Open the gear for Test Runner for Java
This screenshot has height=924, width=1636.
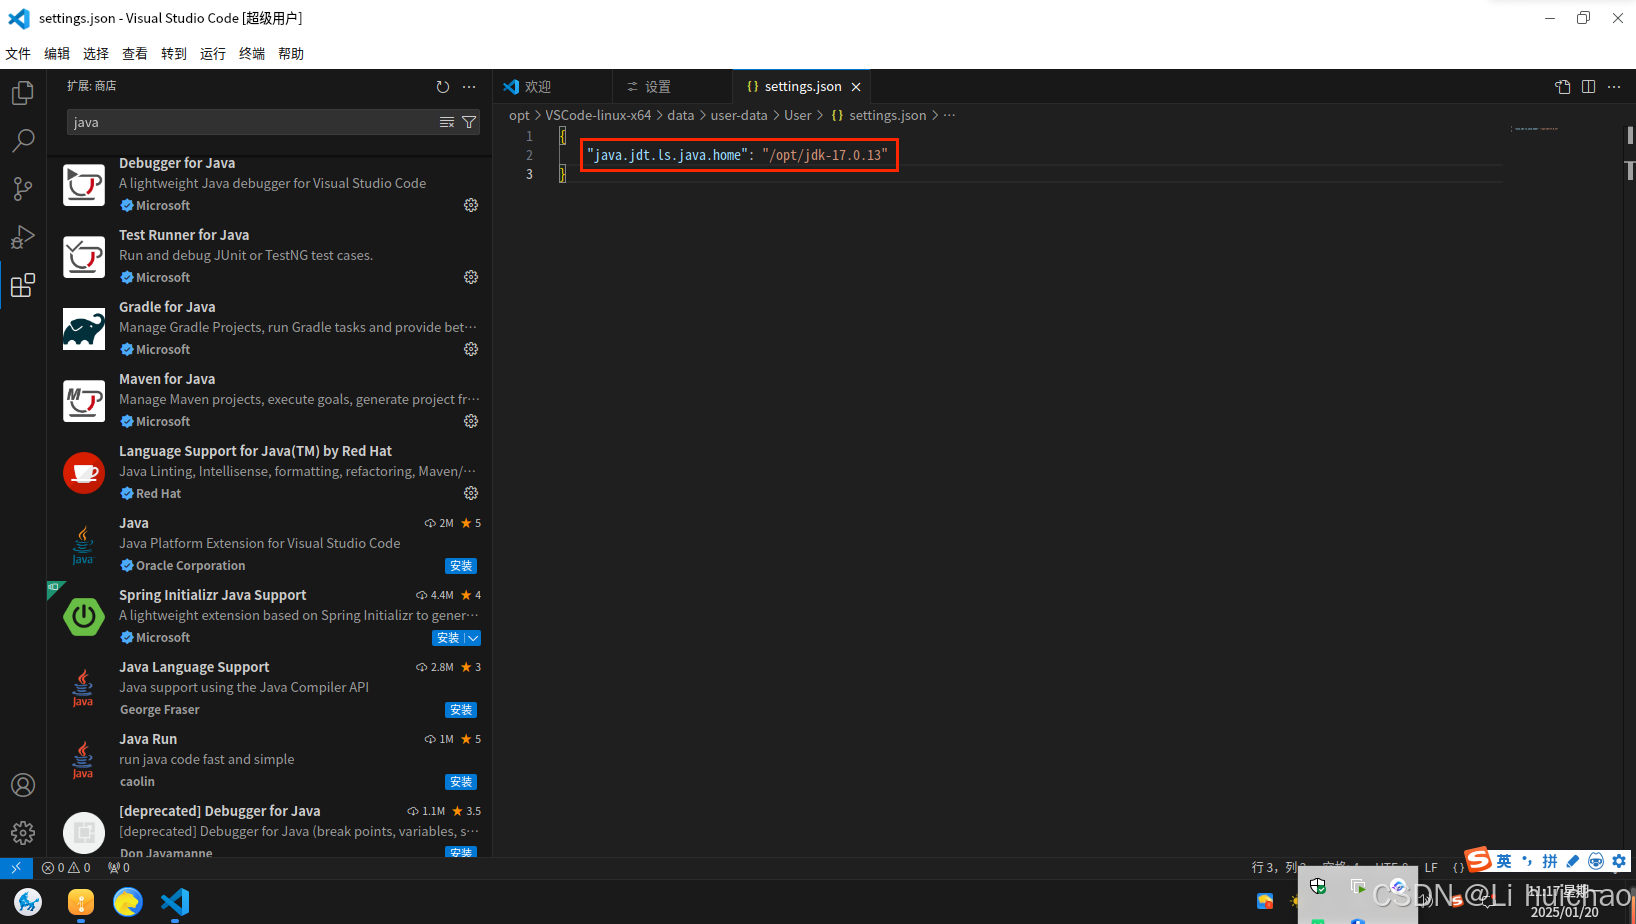click(x=471, y=277)
